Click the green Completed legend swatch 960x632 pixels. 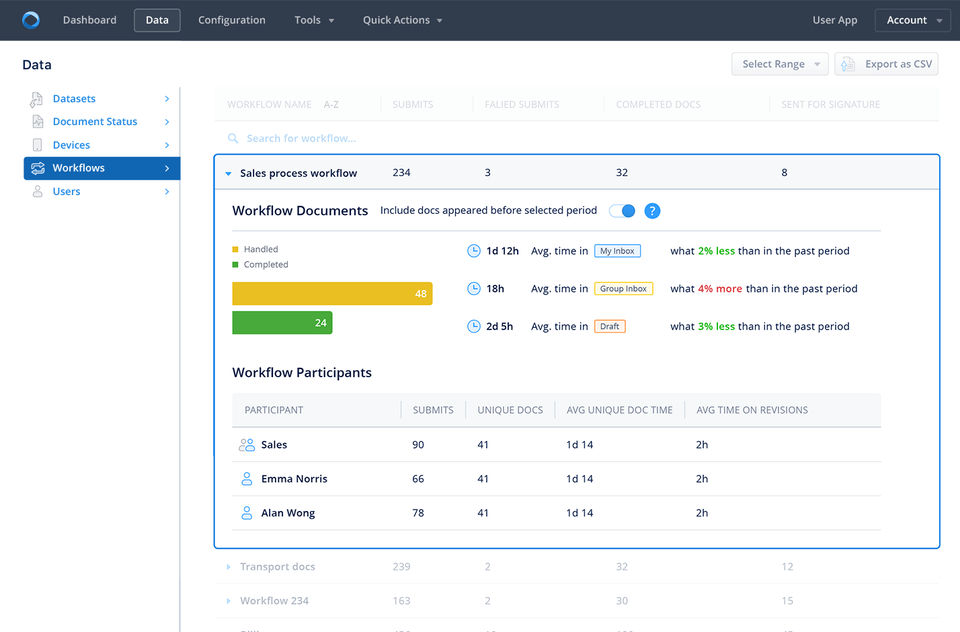[235, 265]
